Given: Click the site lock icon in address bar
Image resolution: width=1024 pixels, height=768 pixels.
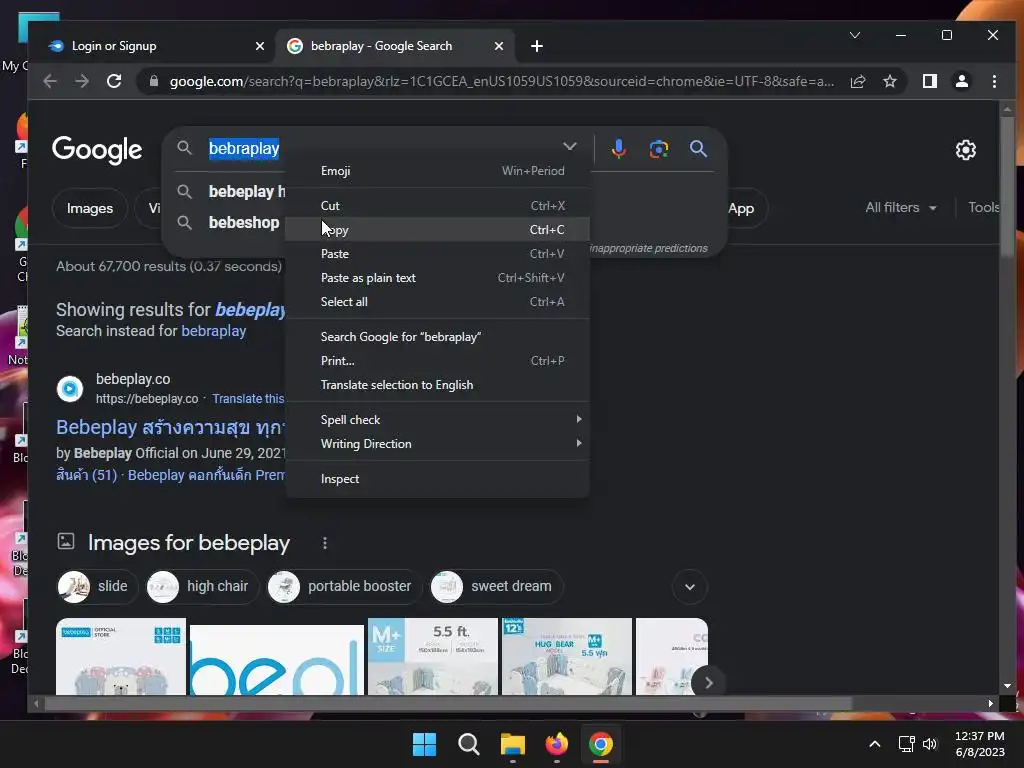Looking at the screenshot, I should (x=153, y=81).
